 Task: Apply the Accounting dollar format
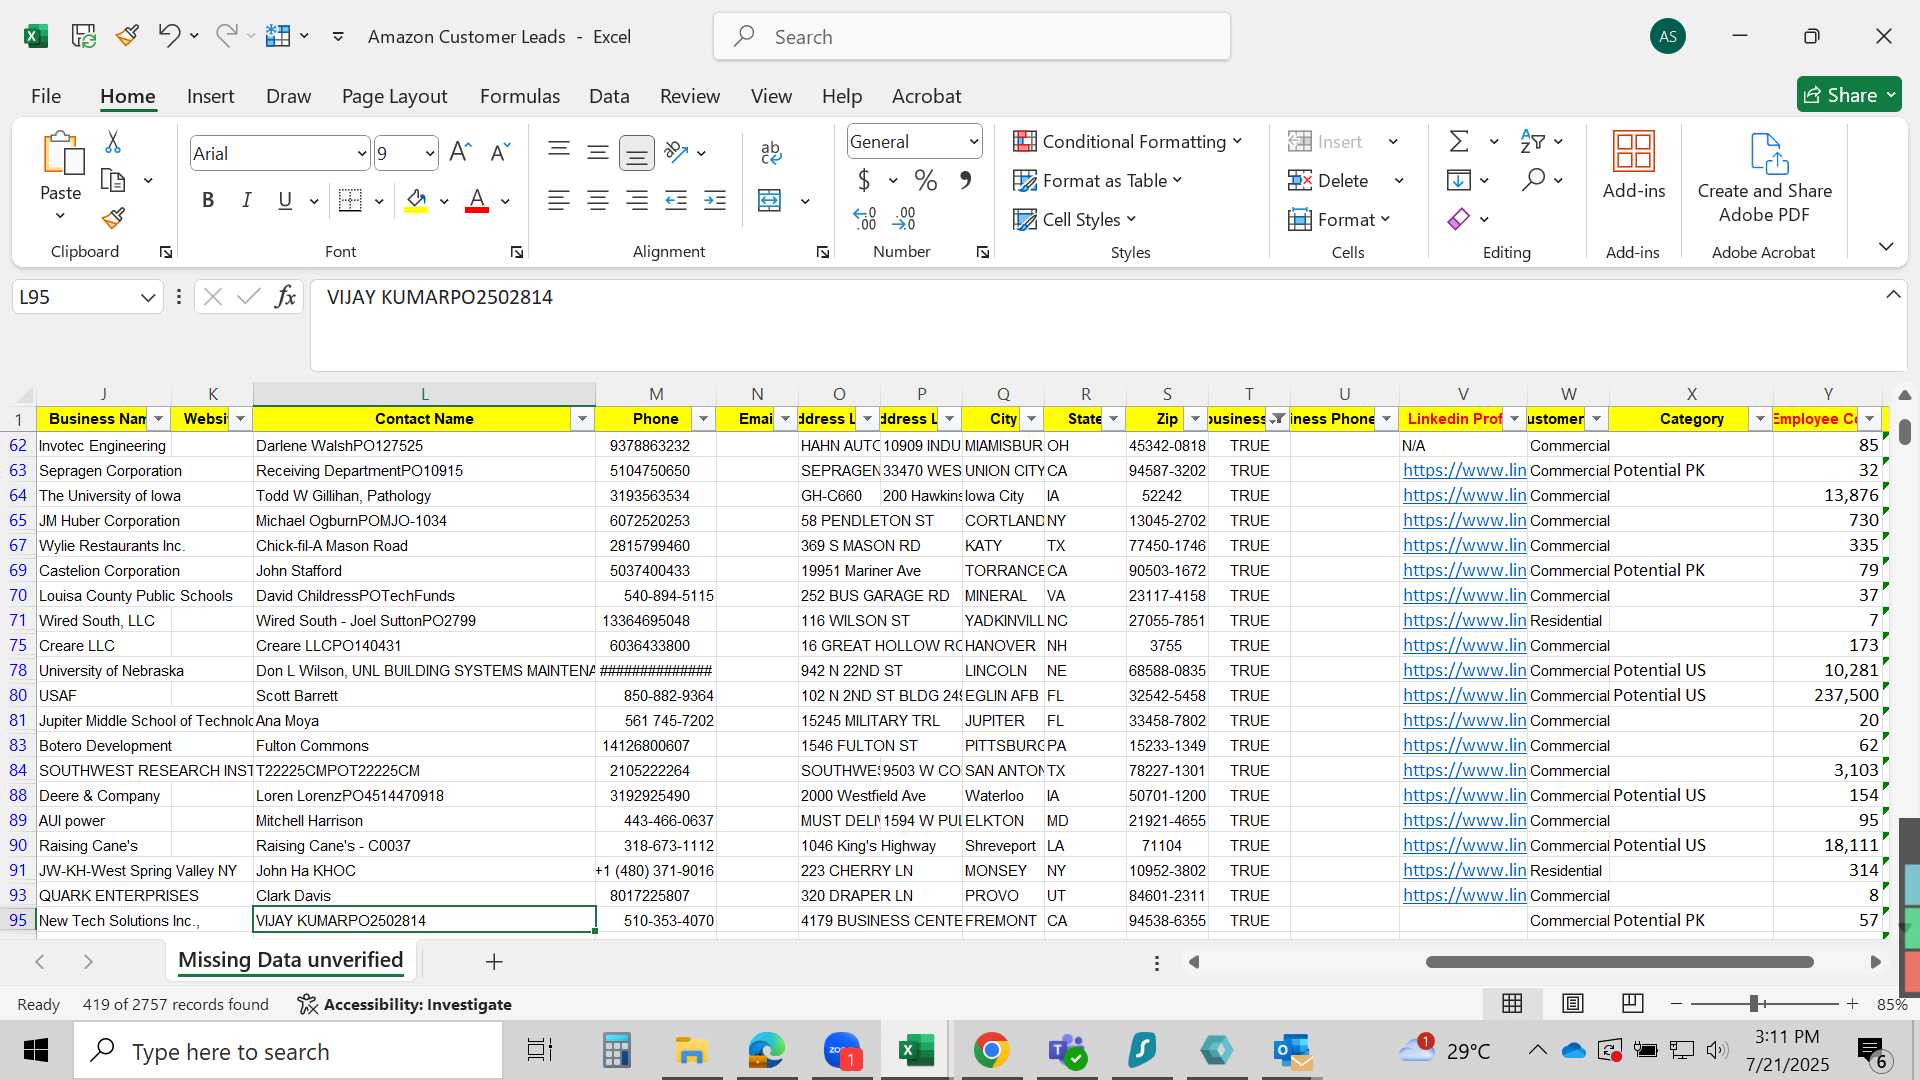[x=864, y=180]
